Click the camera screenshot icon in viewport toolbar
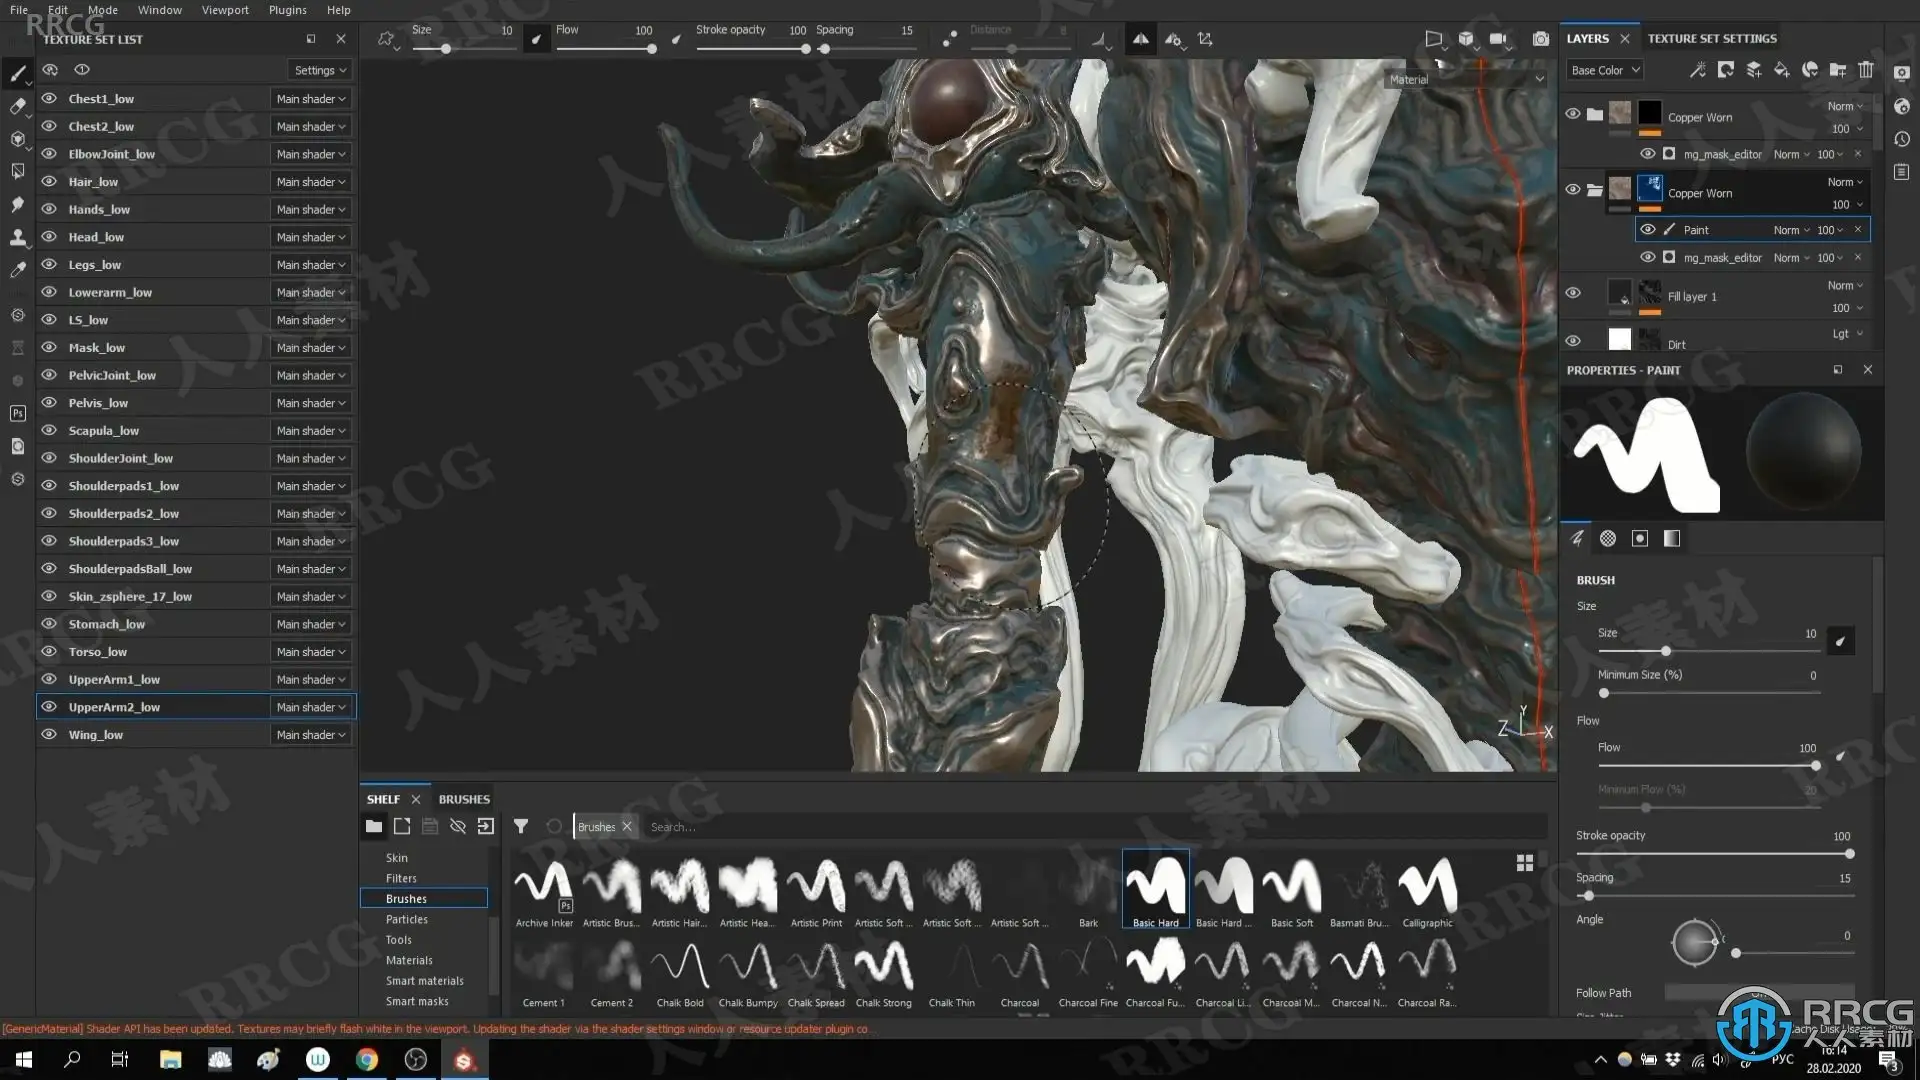 click(1541, 39)
